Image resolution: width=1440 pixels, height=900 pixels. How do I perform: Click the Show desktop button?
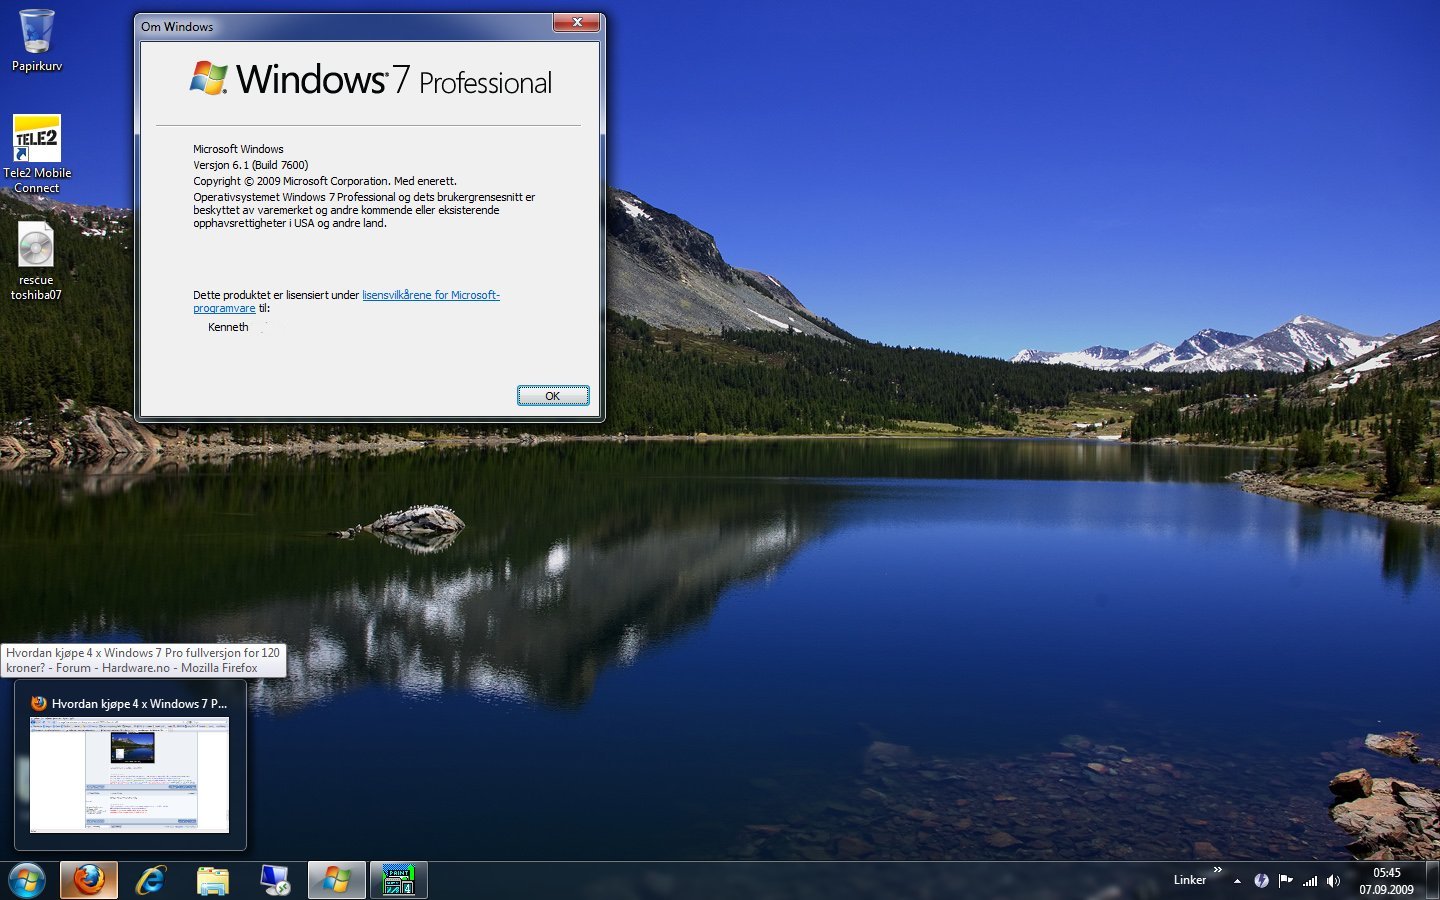pyautogui.click(x=1433, y=881)
